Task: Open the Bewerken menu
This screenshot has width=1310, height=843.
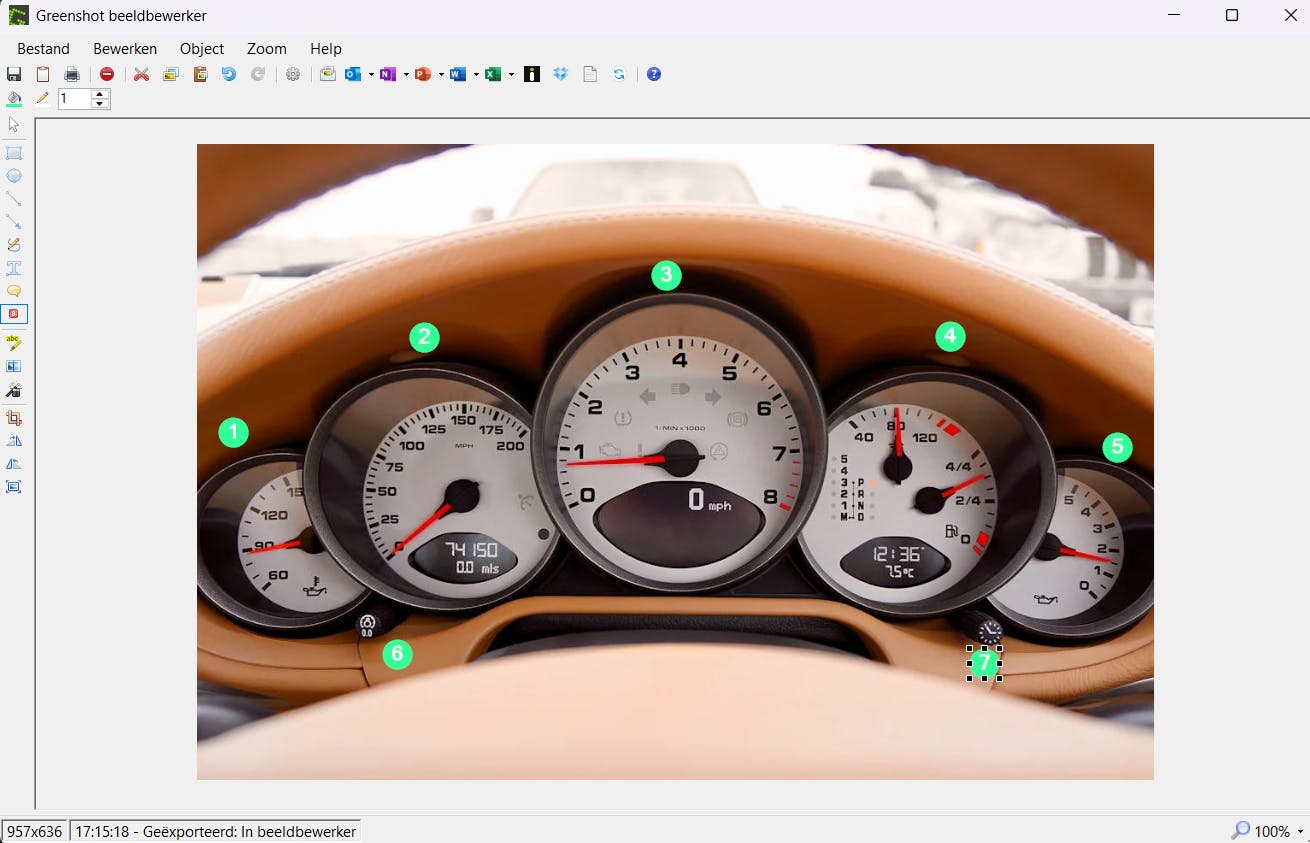Action: 125,48
